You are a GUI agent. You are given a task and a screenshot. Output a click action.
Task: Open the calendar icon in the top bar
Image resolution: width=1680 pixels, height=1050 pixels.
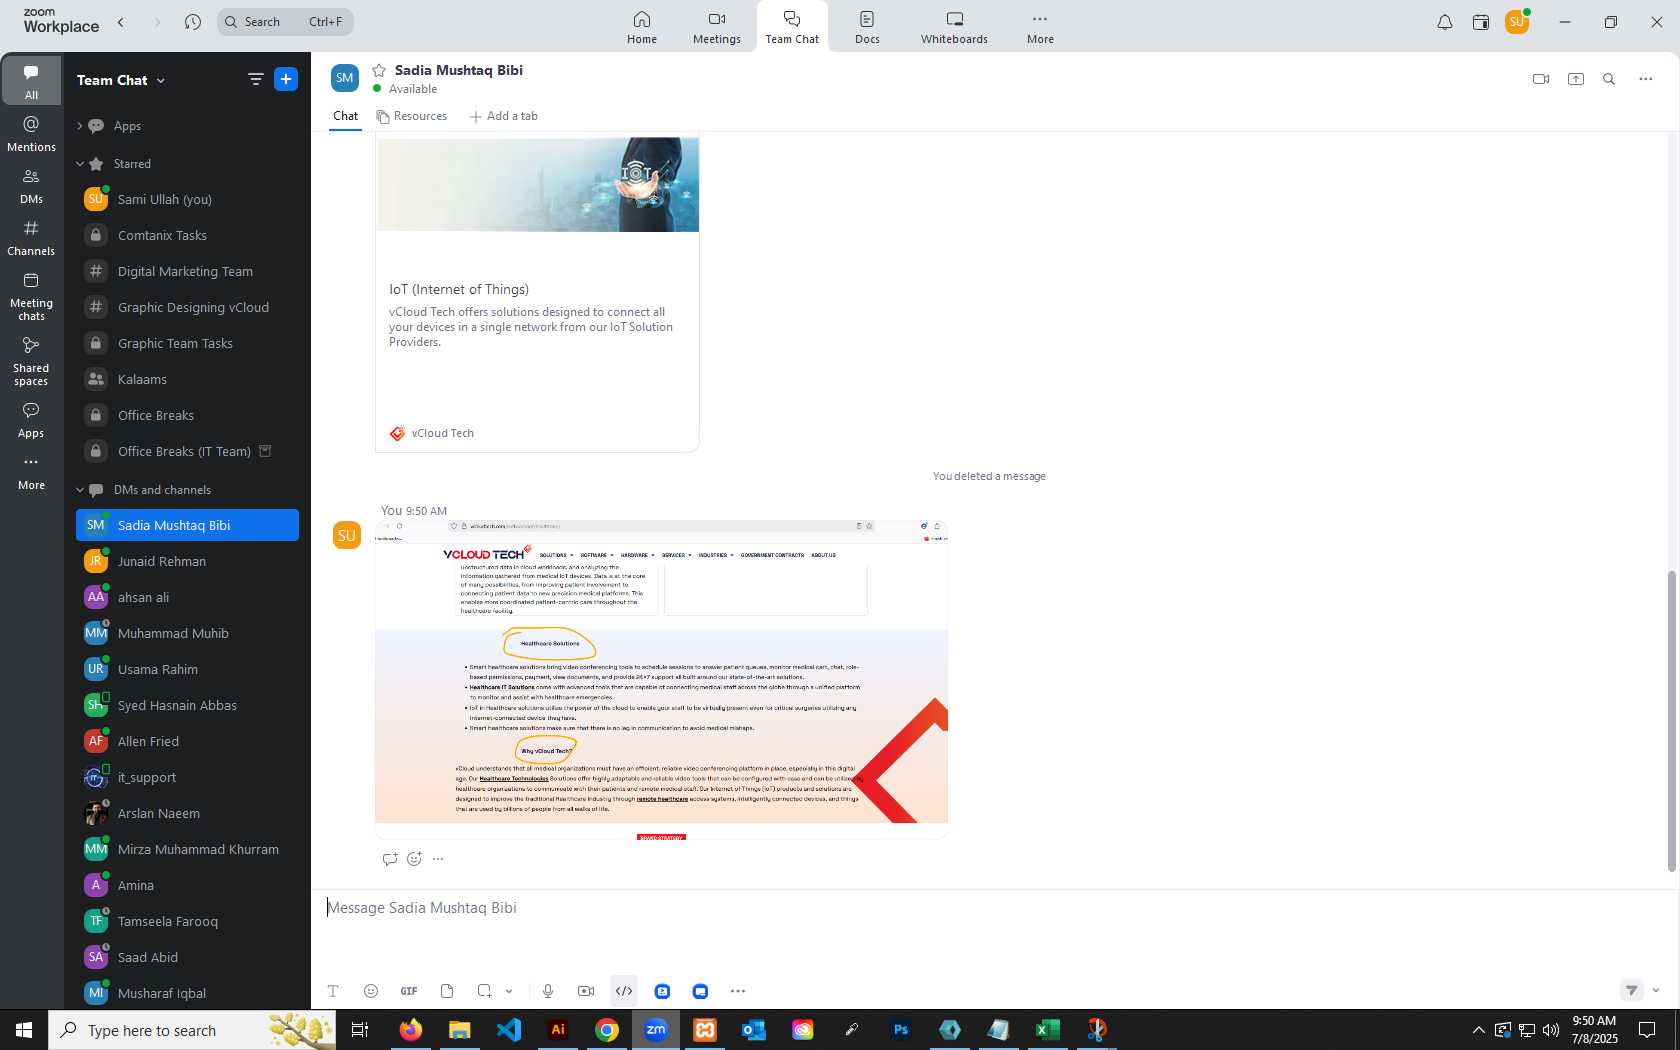1481,22
